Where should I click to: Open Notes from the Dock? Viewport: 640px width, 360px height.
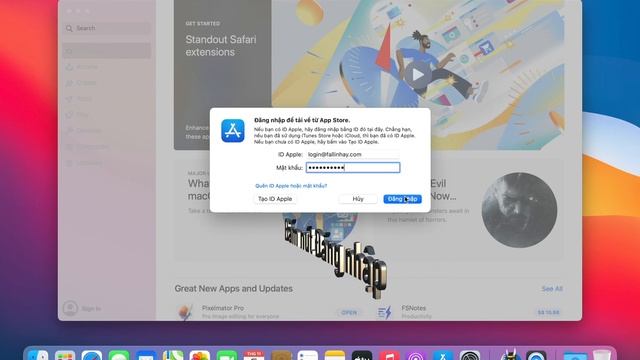(x=335, y=356)
